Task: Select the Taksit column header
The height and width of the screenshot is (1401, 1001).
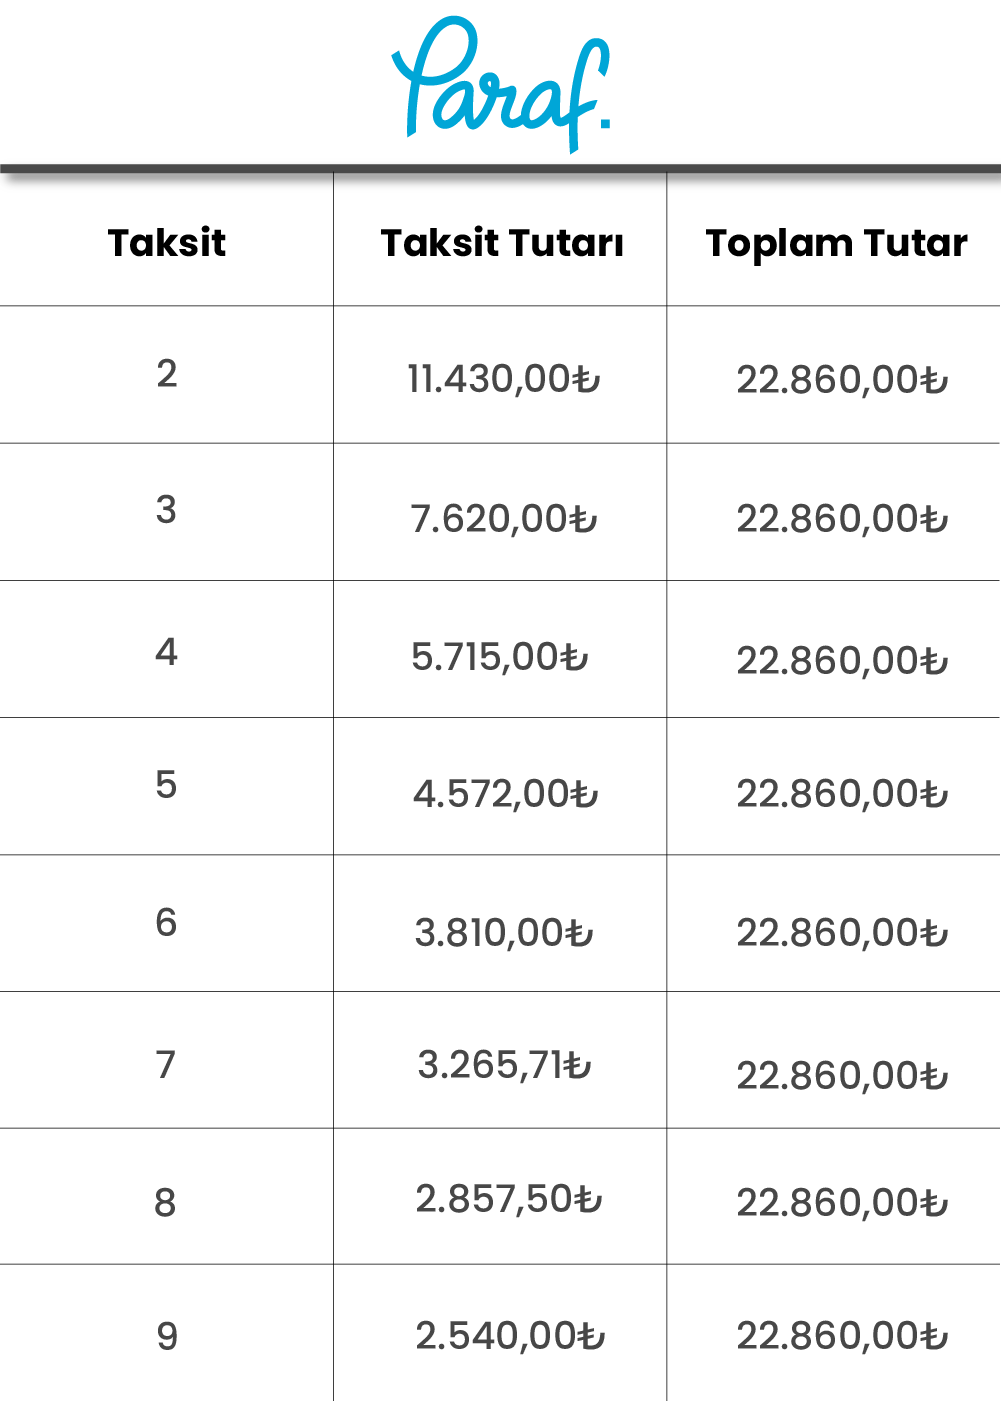Action: (x=167, y=243)
